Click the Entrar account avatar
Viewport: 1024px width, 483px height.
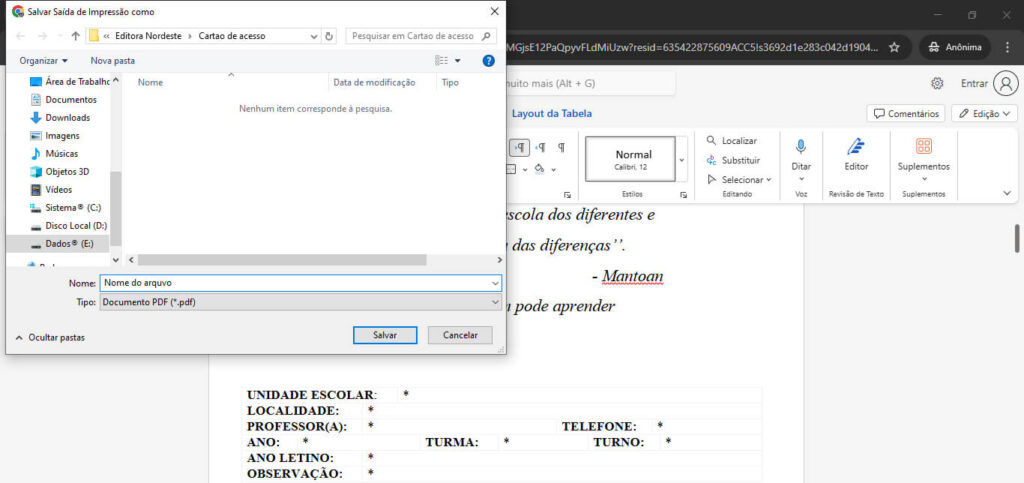pos(1006,84)
